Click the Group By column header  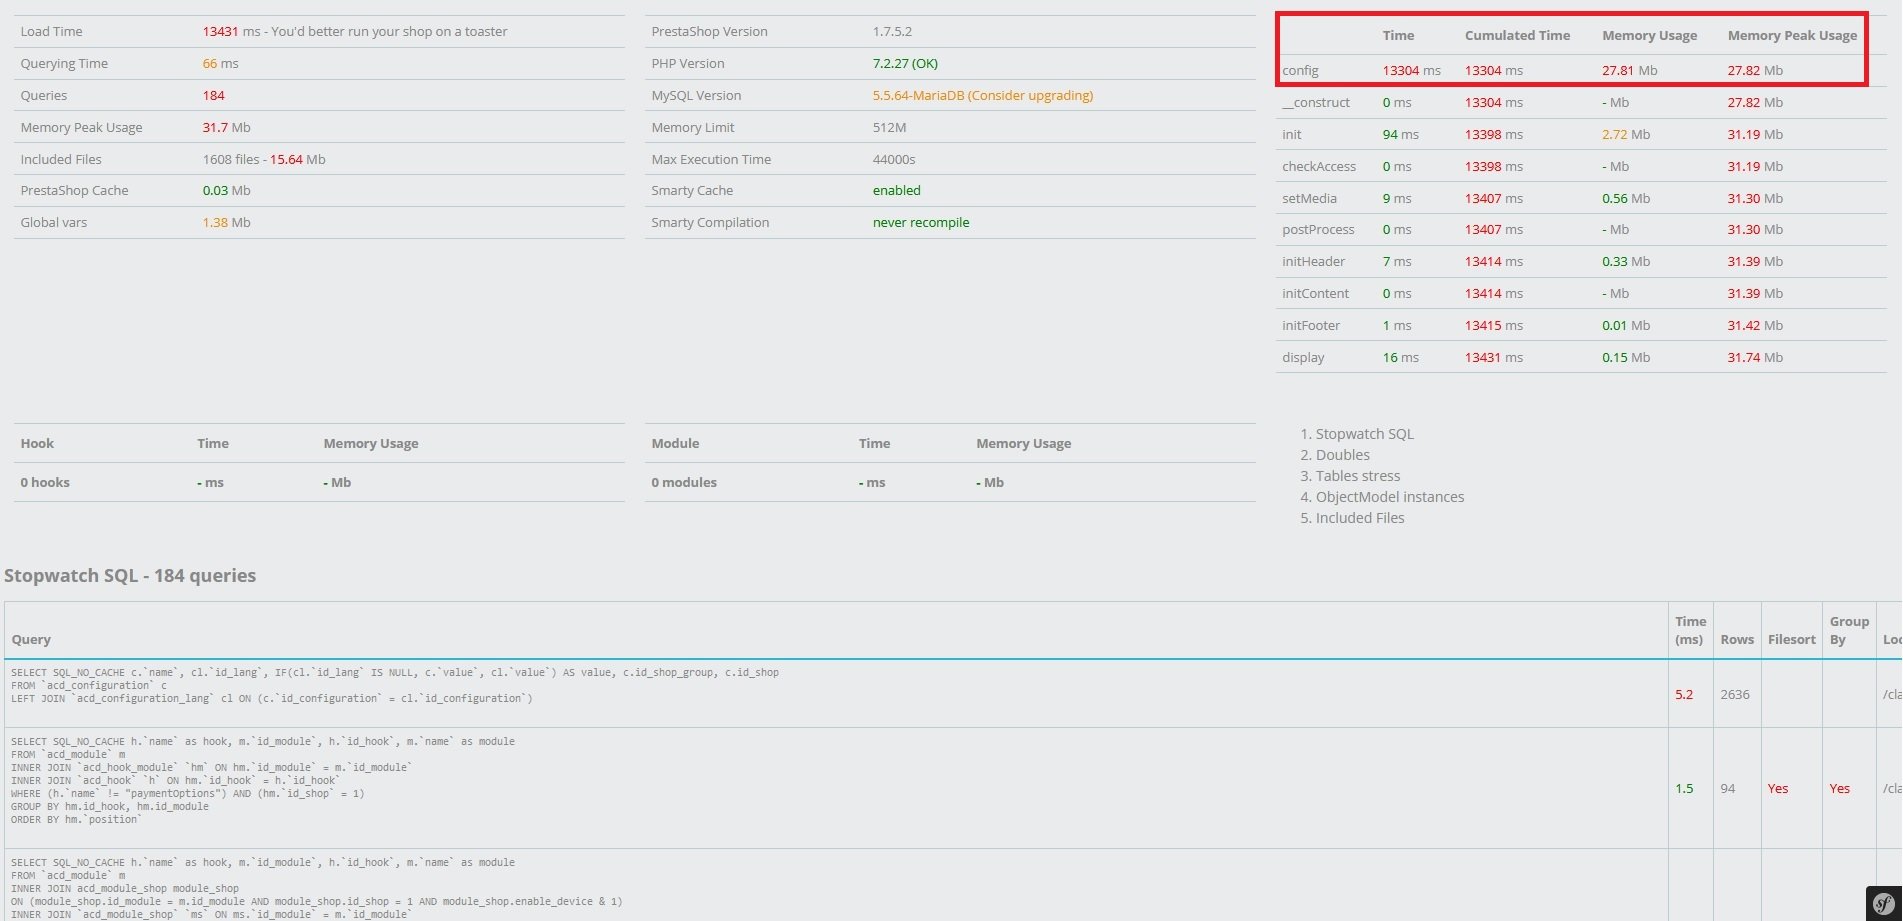1849,630
